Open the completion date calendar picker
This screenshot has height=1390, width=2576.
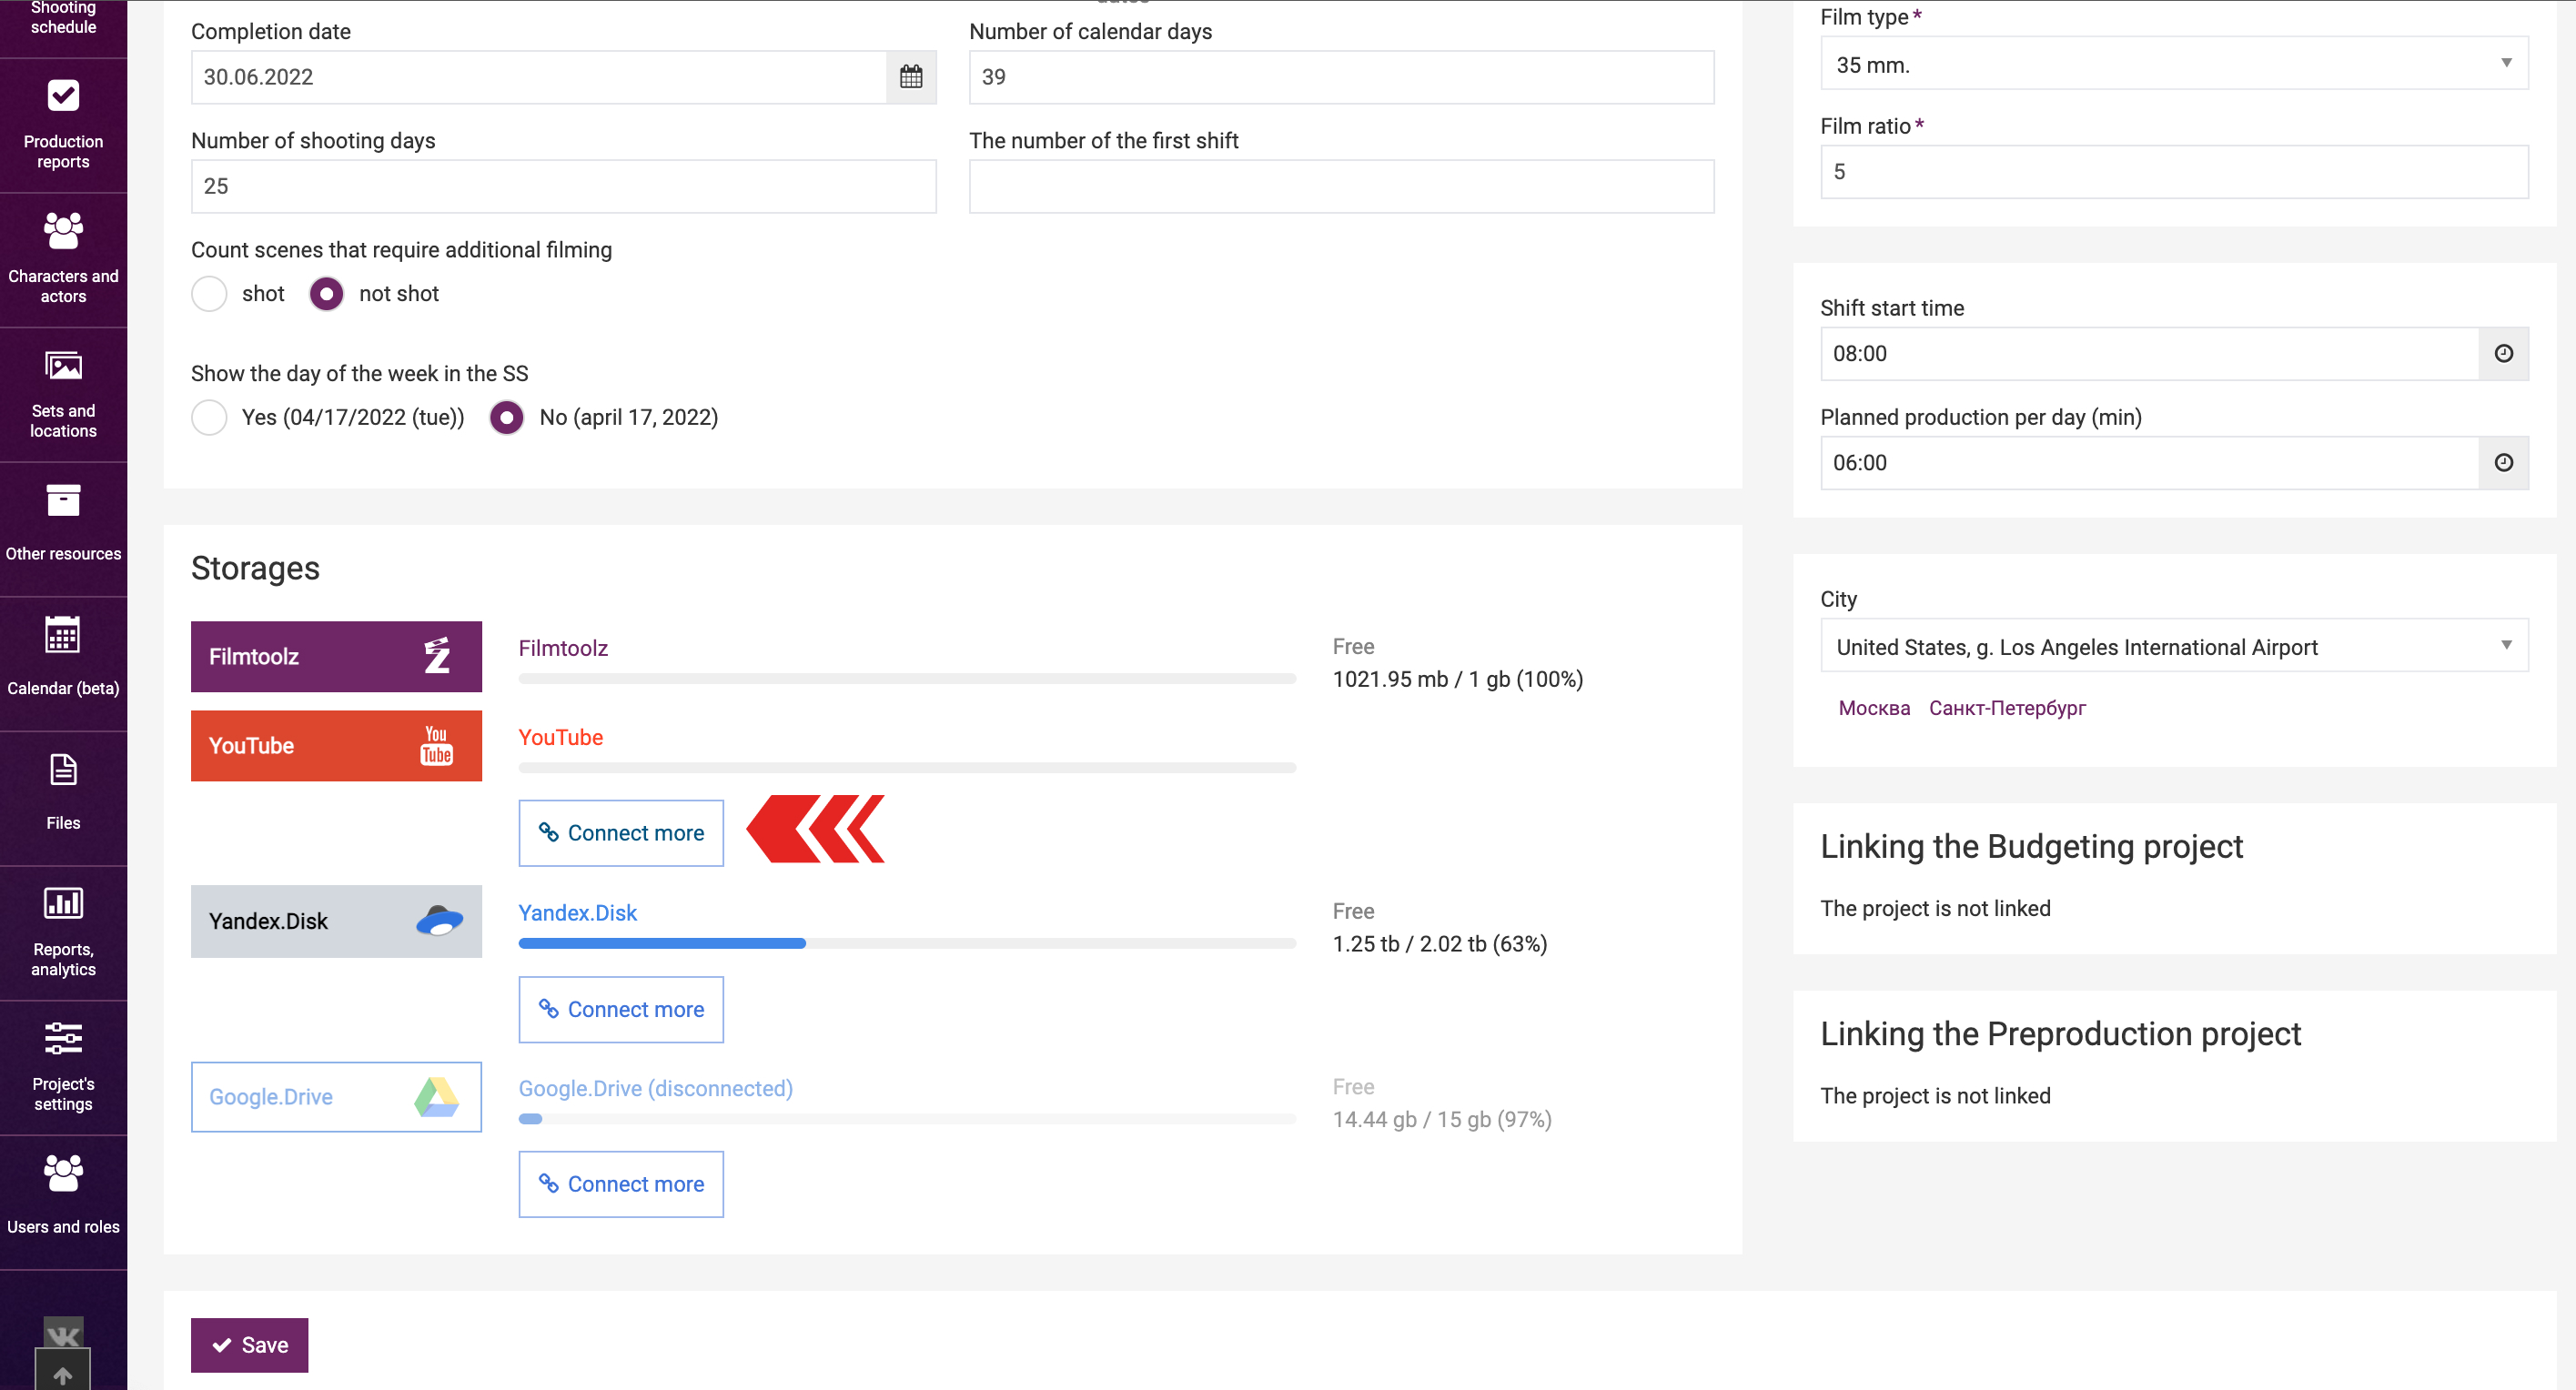point(910,77)
